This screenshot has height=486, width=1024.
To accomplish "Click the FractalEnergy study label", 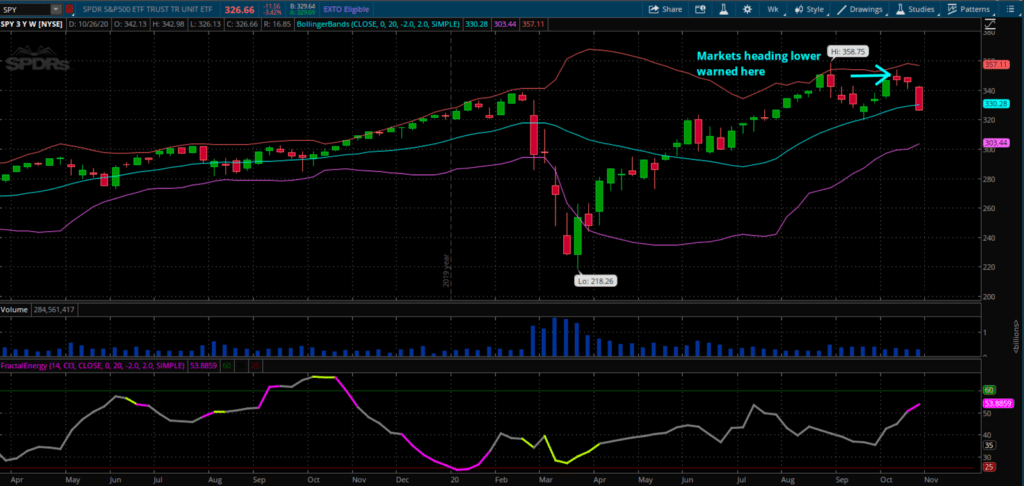I will (x=93, y=366).
